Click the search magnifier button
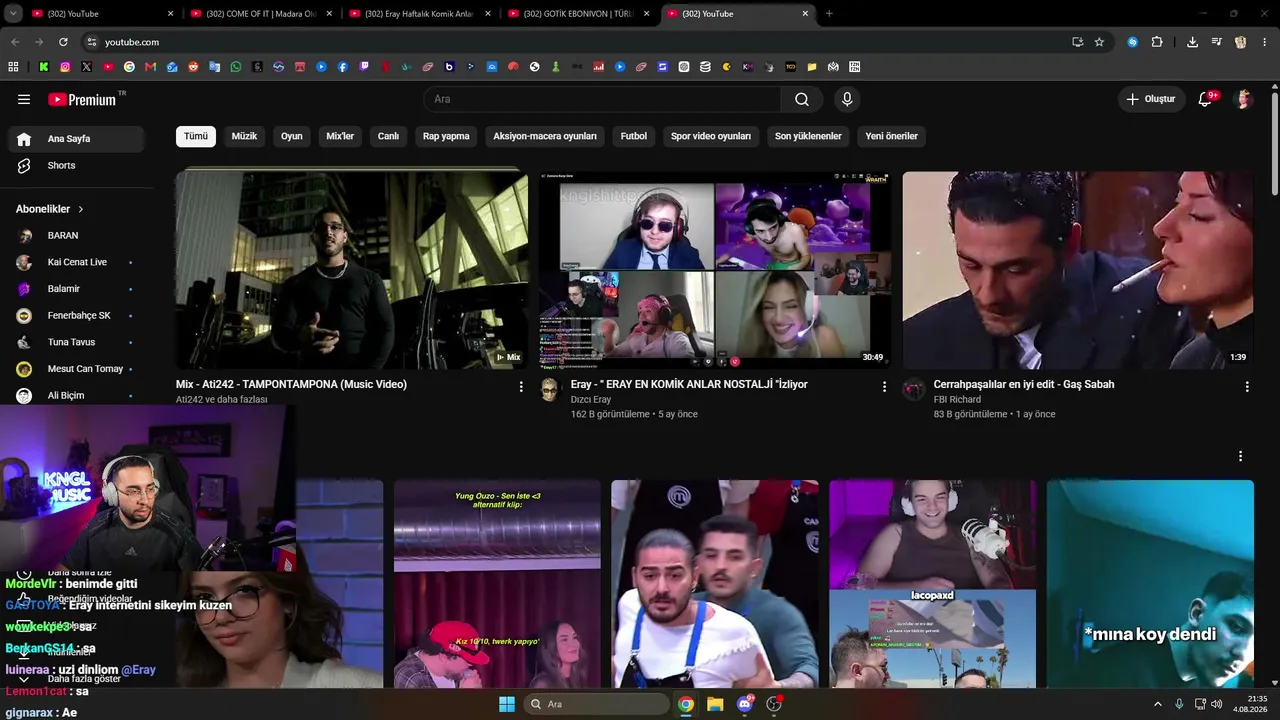Image resolution: width=1280 pixels, height=720 pixels. click(x=802, y=99)
